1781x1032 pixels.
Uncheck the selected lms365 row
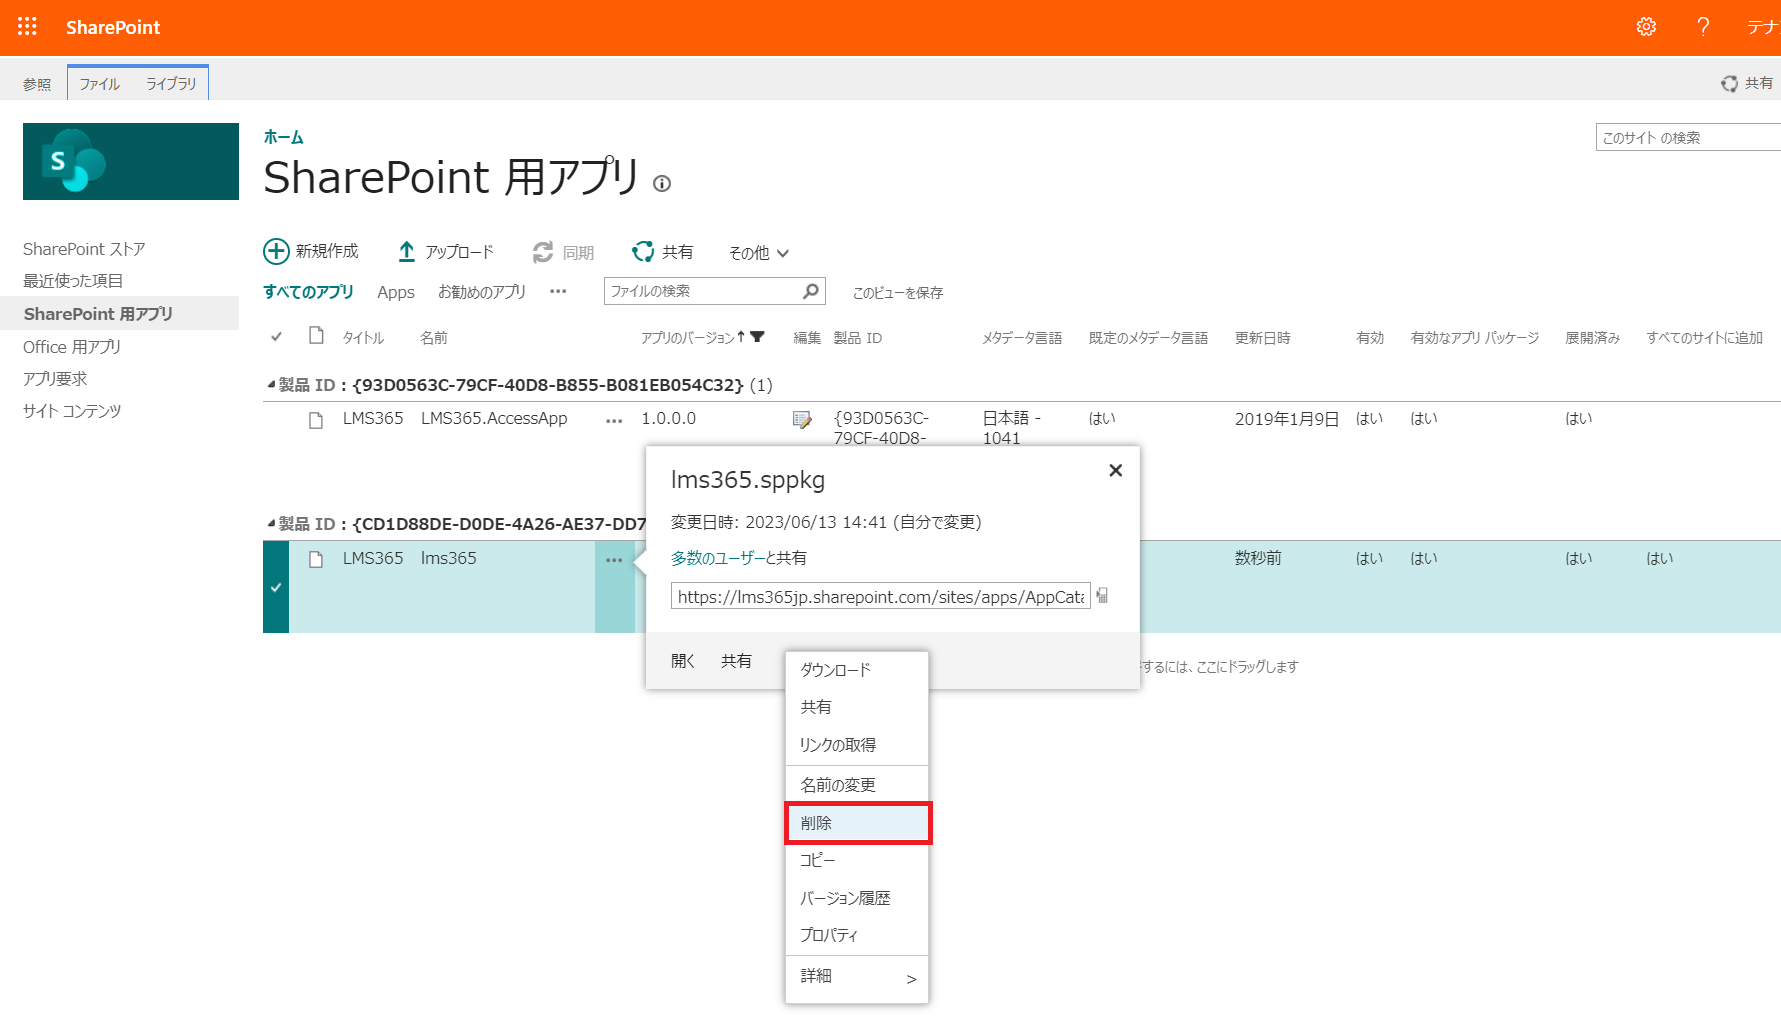276,587
